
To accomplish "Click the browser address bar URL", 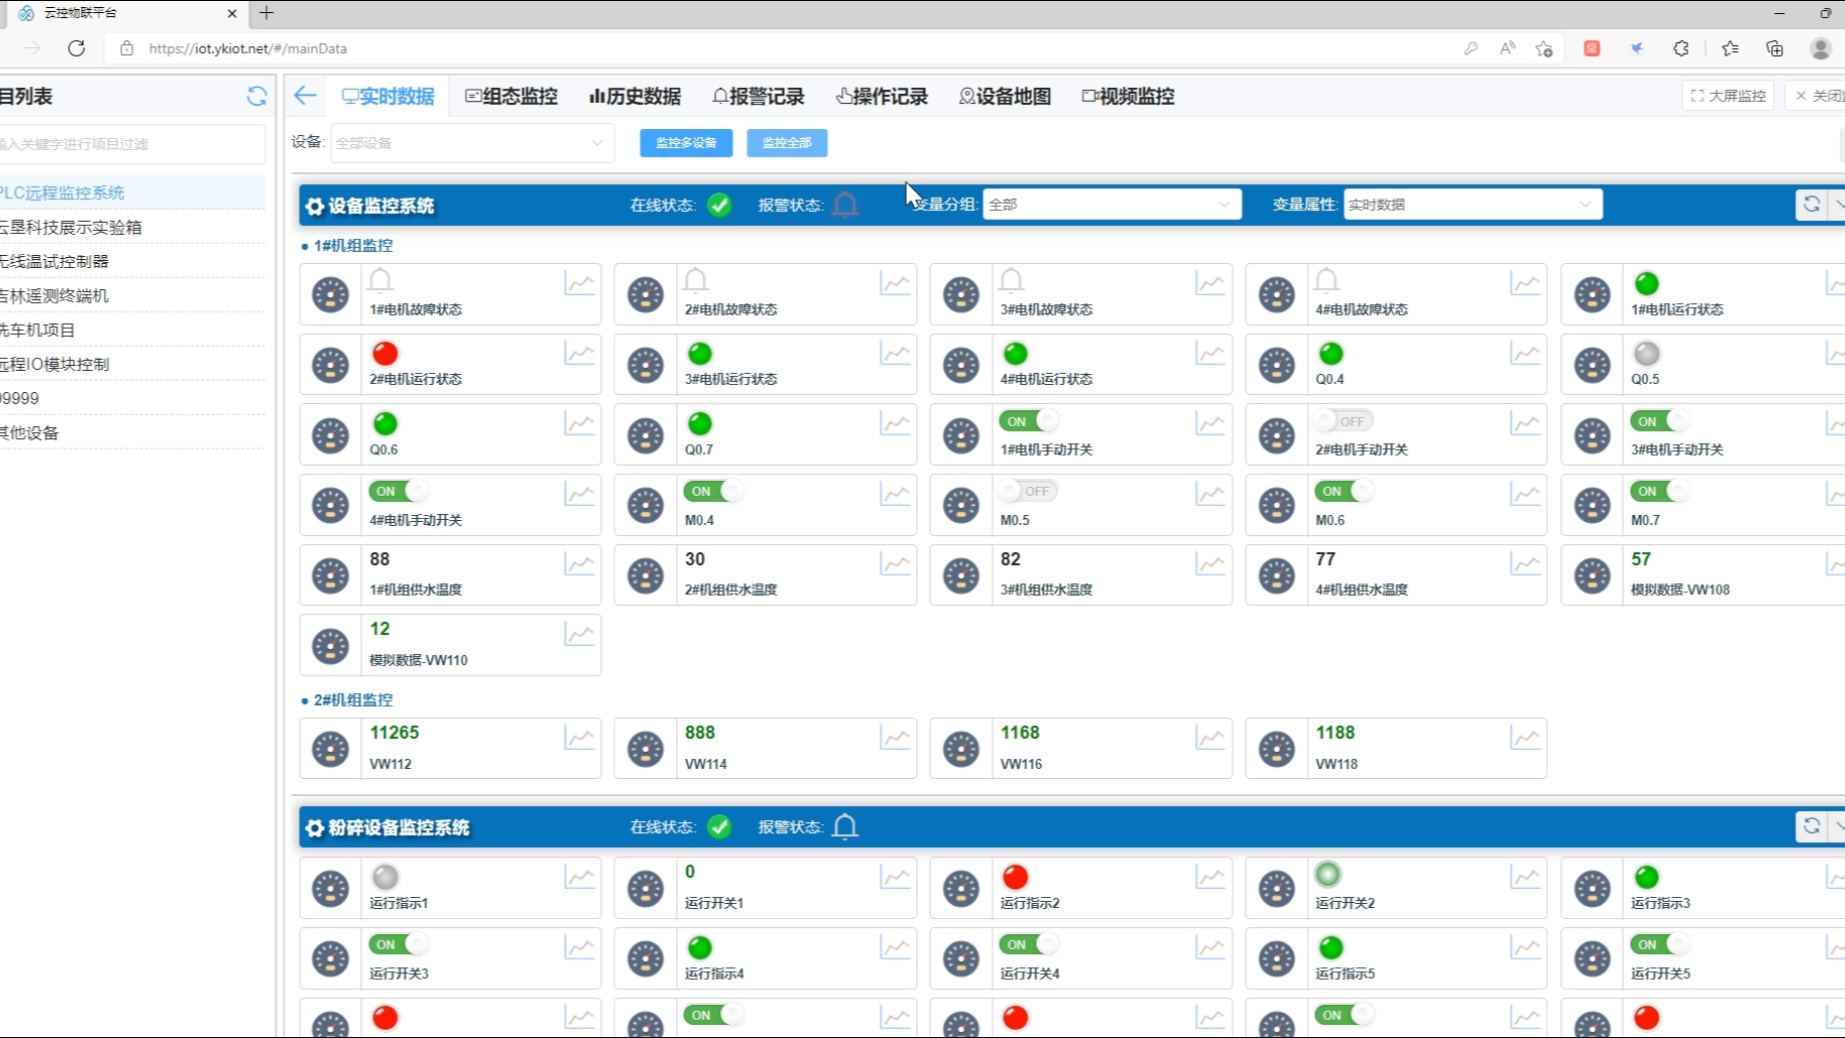I will 248,48.
